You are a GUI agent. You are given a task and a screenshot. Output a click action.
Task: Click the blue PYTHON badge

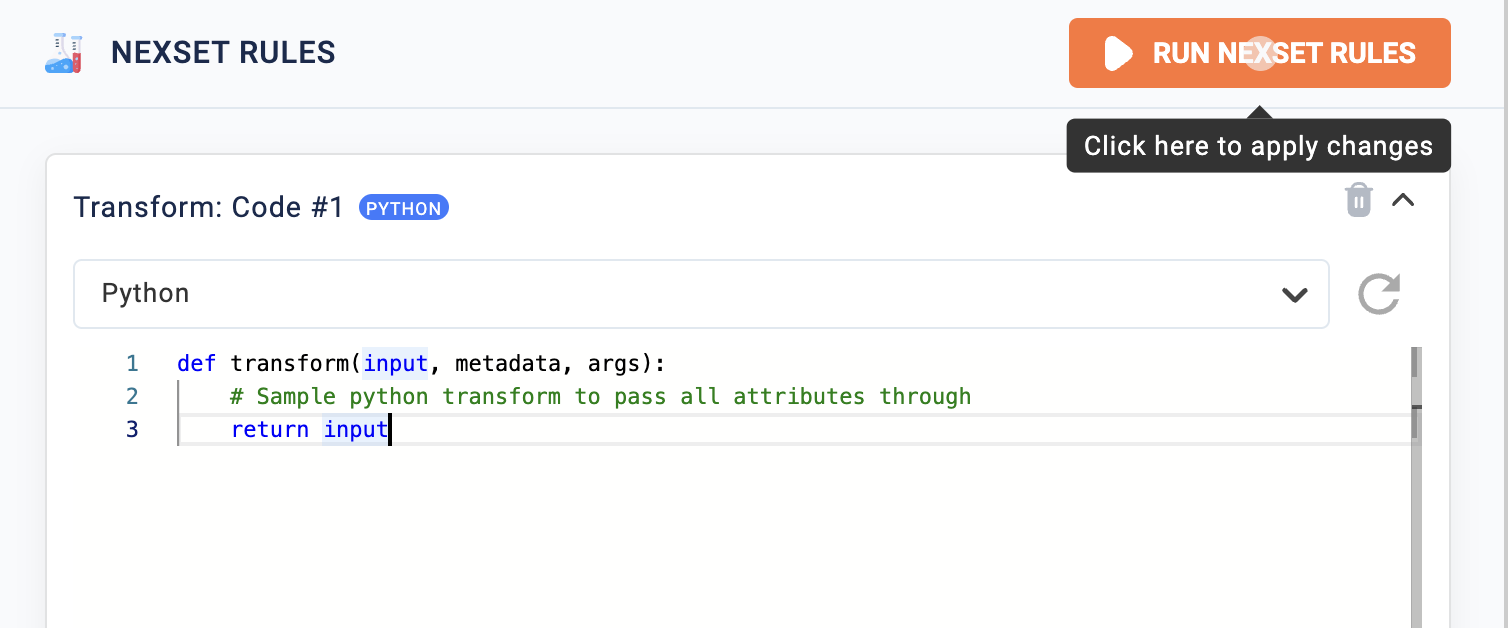404,208
